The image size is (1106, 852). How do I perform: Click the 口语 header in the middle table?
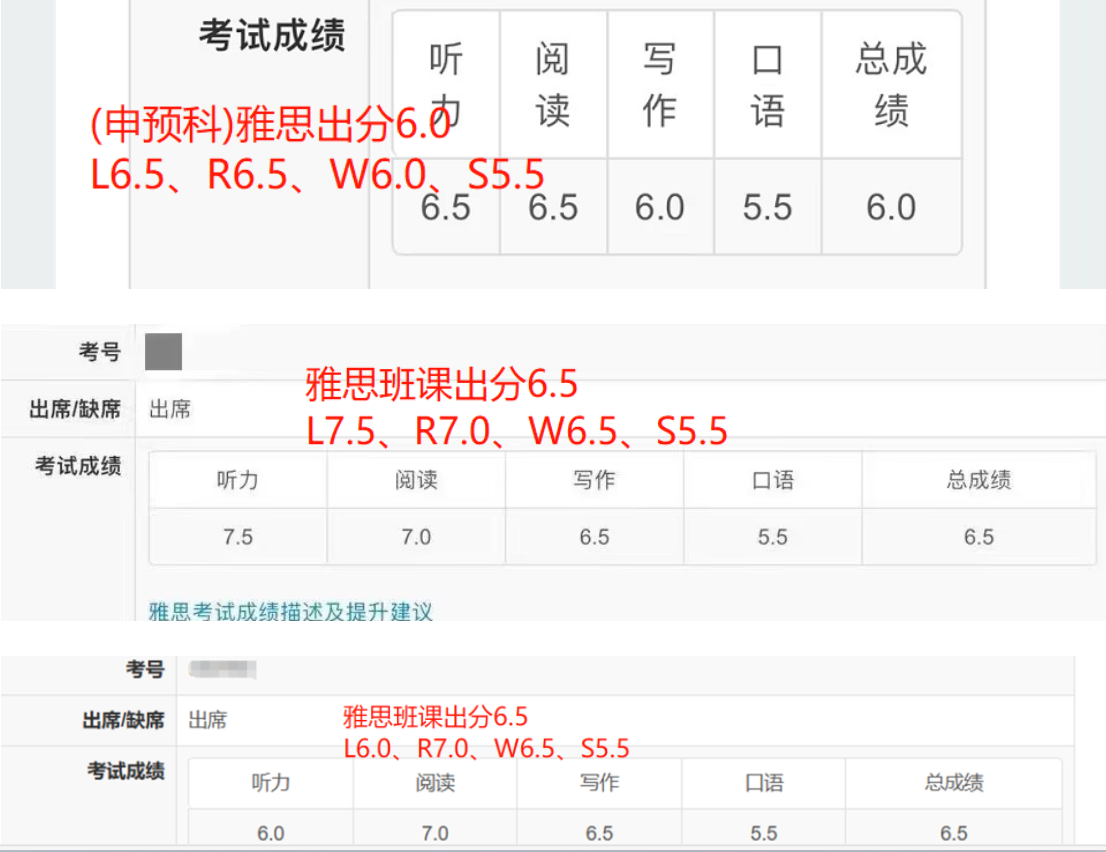coord(772,480)
